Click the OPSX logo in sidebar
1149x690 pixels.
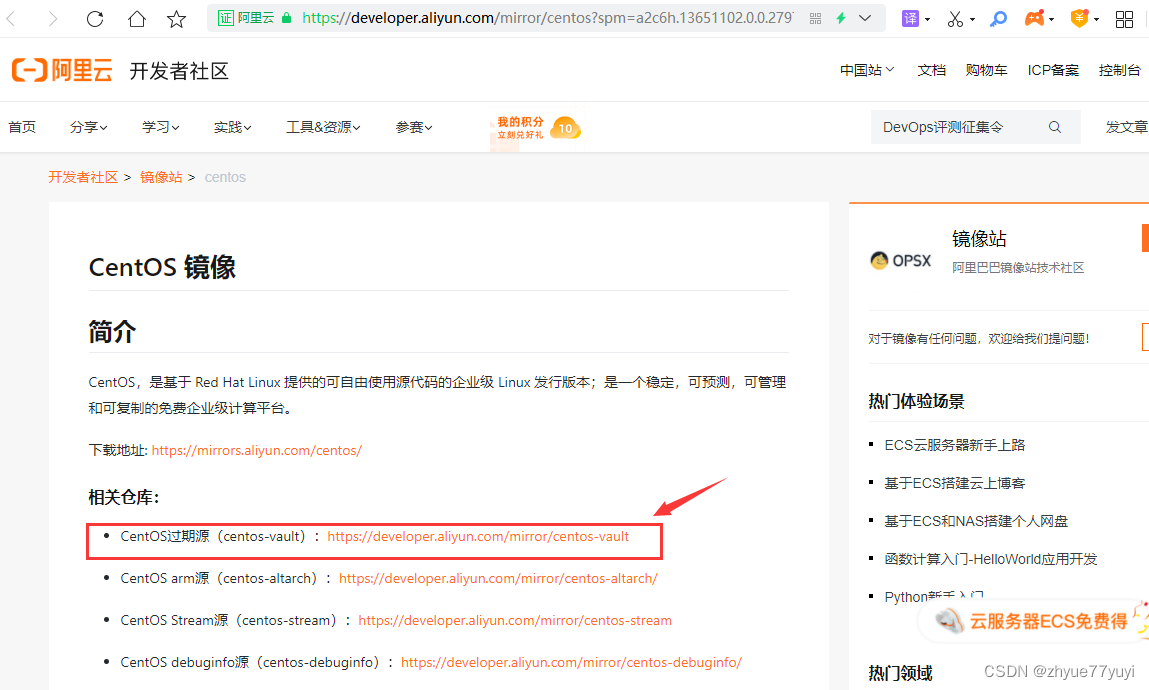point(901,260)
